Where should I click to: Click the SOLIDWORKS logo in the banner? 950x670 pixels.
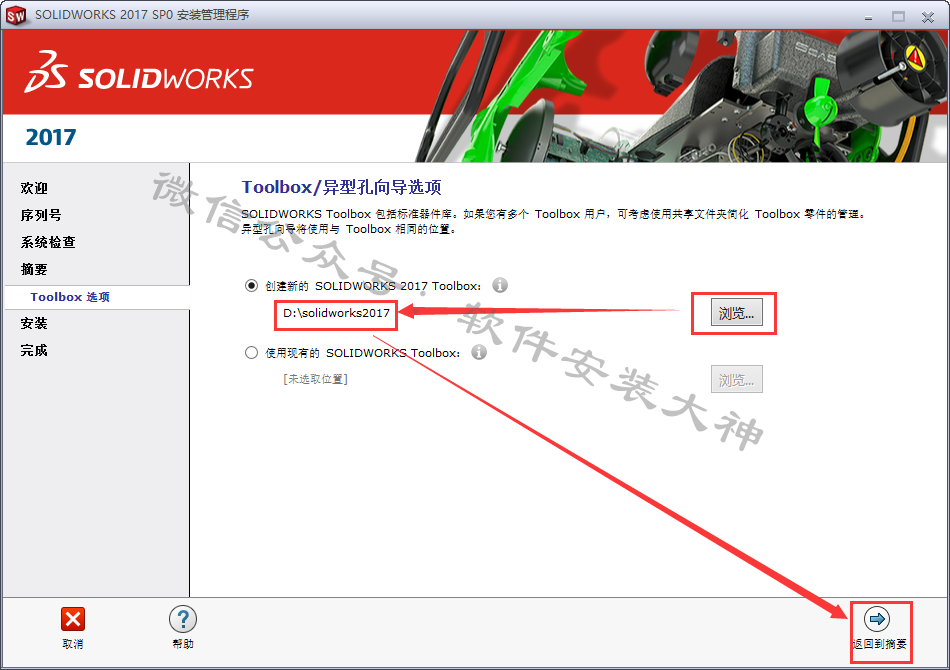pyautogui.click(x=139, y=73)
